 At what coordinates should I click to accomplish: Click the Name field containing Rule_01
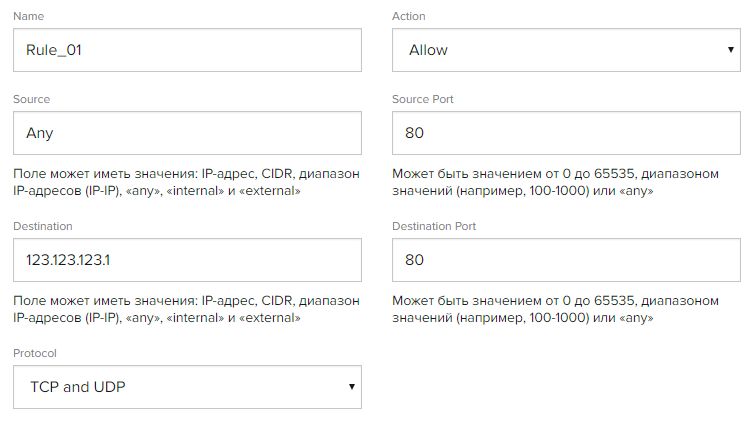(x=187, y=50)
